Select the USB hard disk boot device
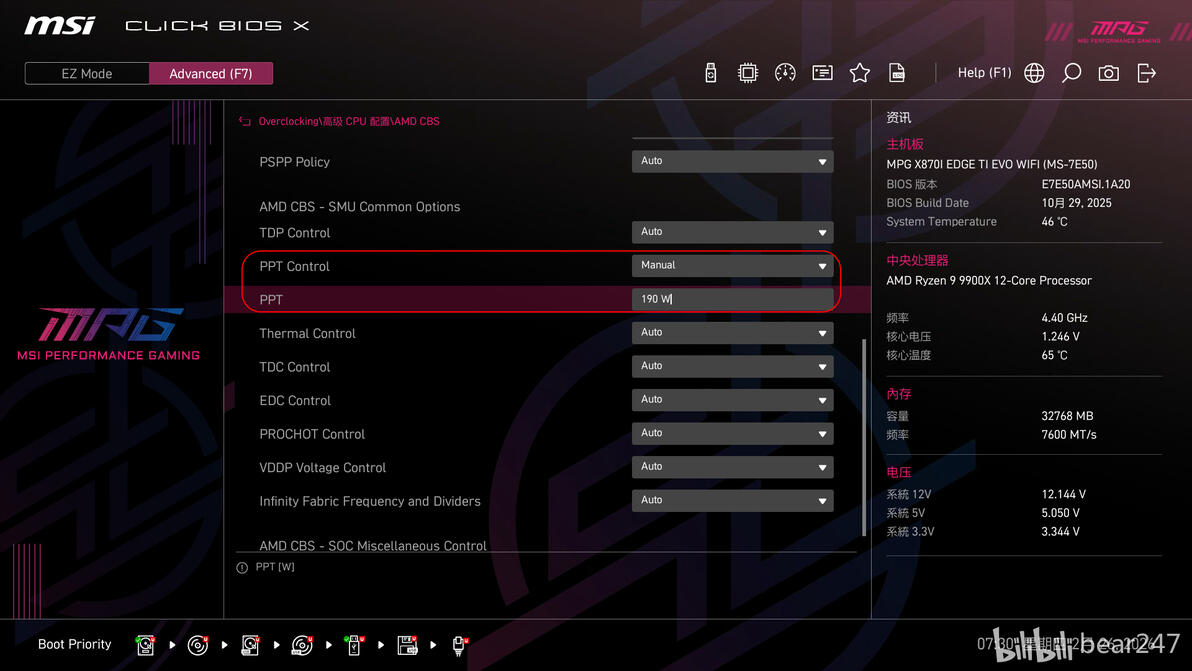Viewport: 1192px width, 671px height. click(x=250, y=645)
